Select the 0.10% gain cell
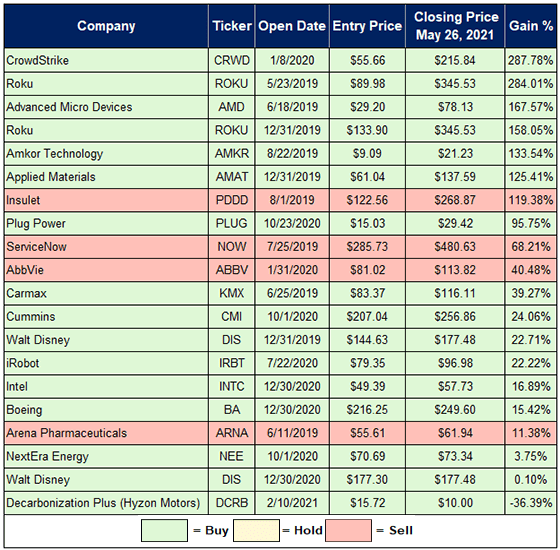Image resolution: width=560 pixels, height=550 pixels. [x=531, y=480]
